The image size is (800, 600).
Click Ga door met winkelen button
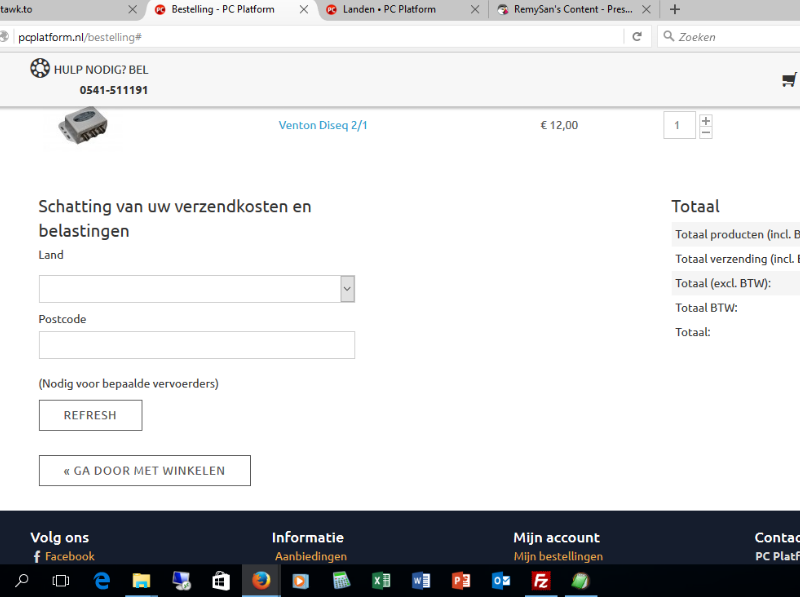144,470
